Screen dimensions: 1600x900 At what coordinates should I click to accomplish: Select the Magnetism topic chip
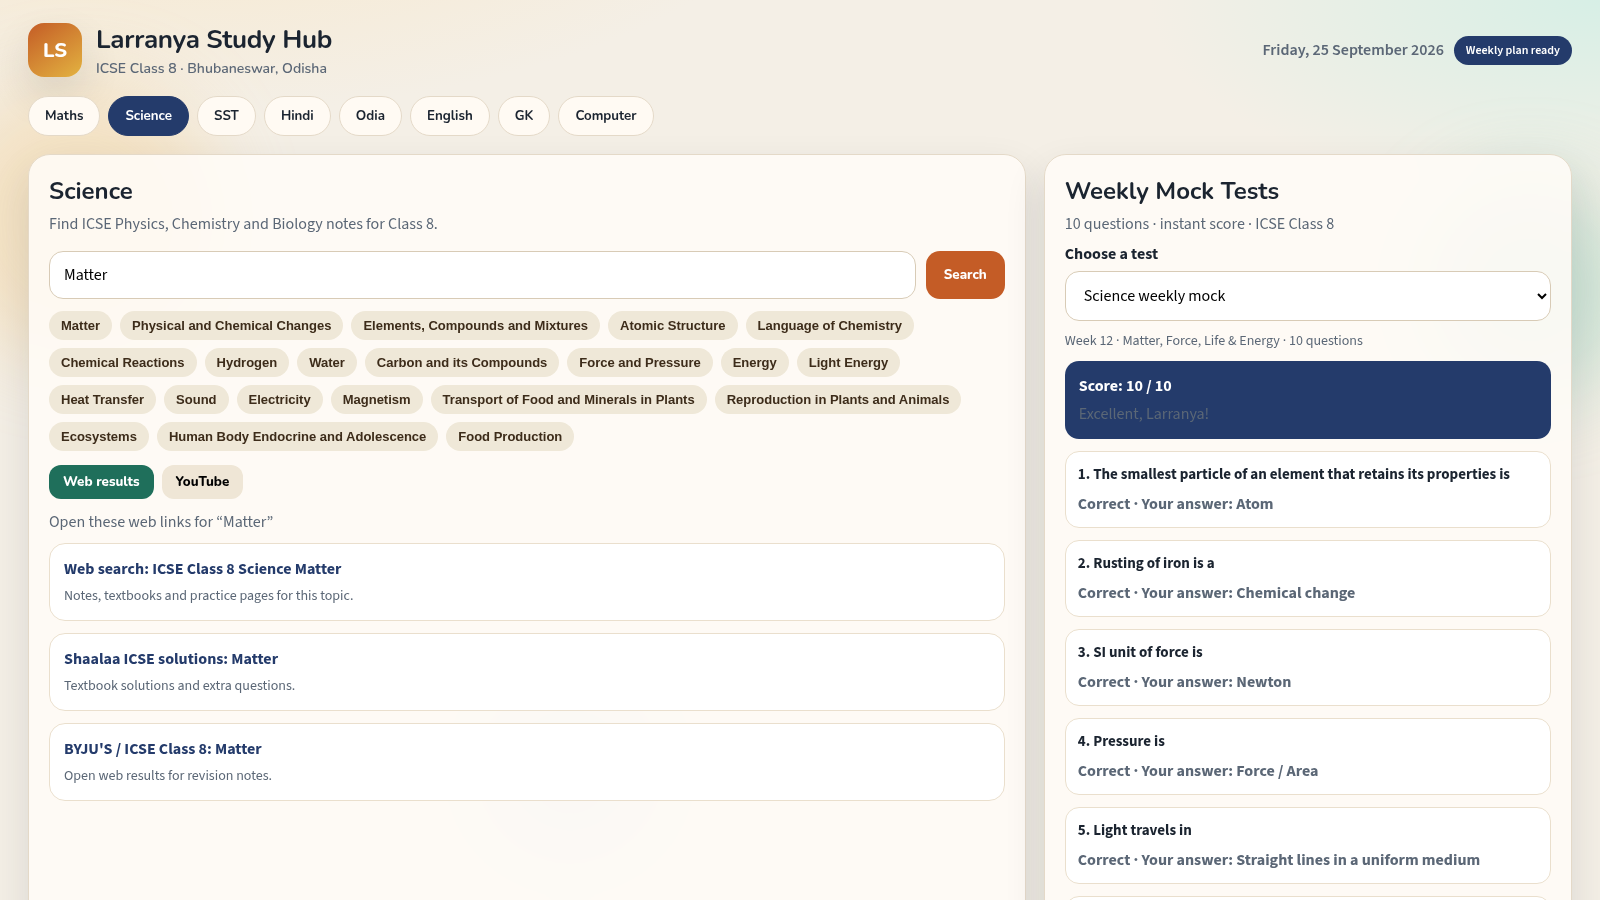click(x=376, y=400)
